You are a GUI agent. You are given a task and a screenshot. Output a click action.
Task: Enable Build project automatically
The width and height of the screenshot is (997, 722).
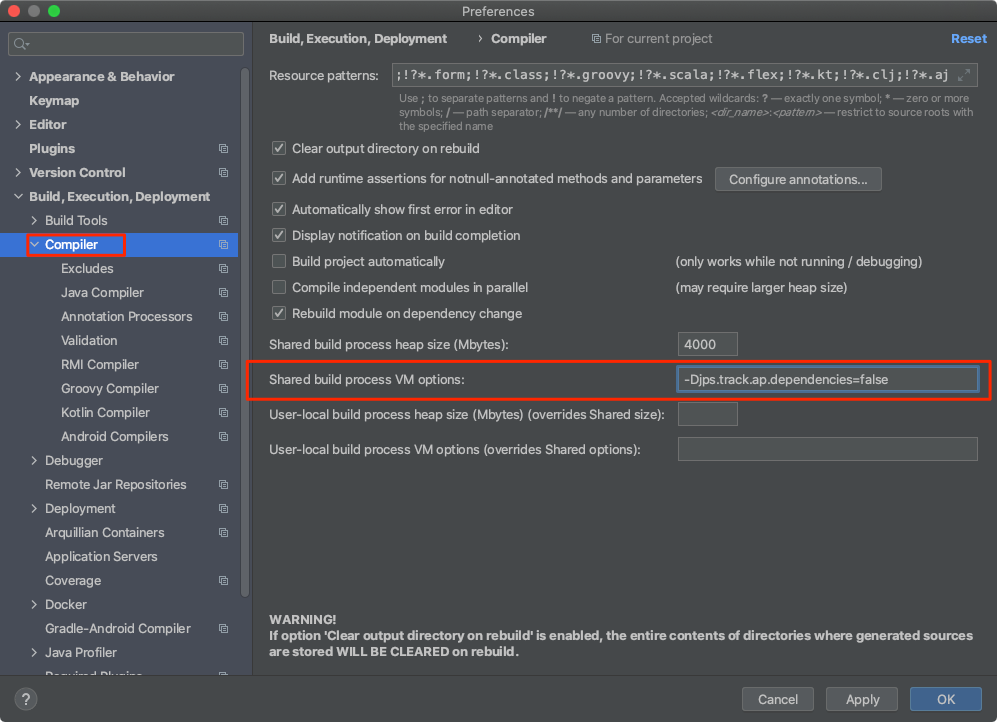click(278, 262)
